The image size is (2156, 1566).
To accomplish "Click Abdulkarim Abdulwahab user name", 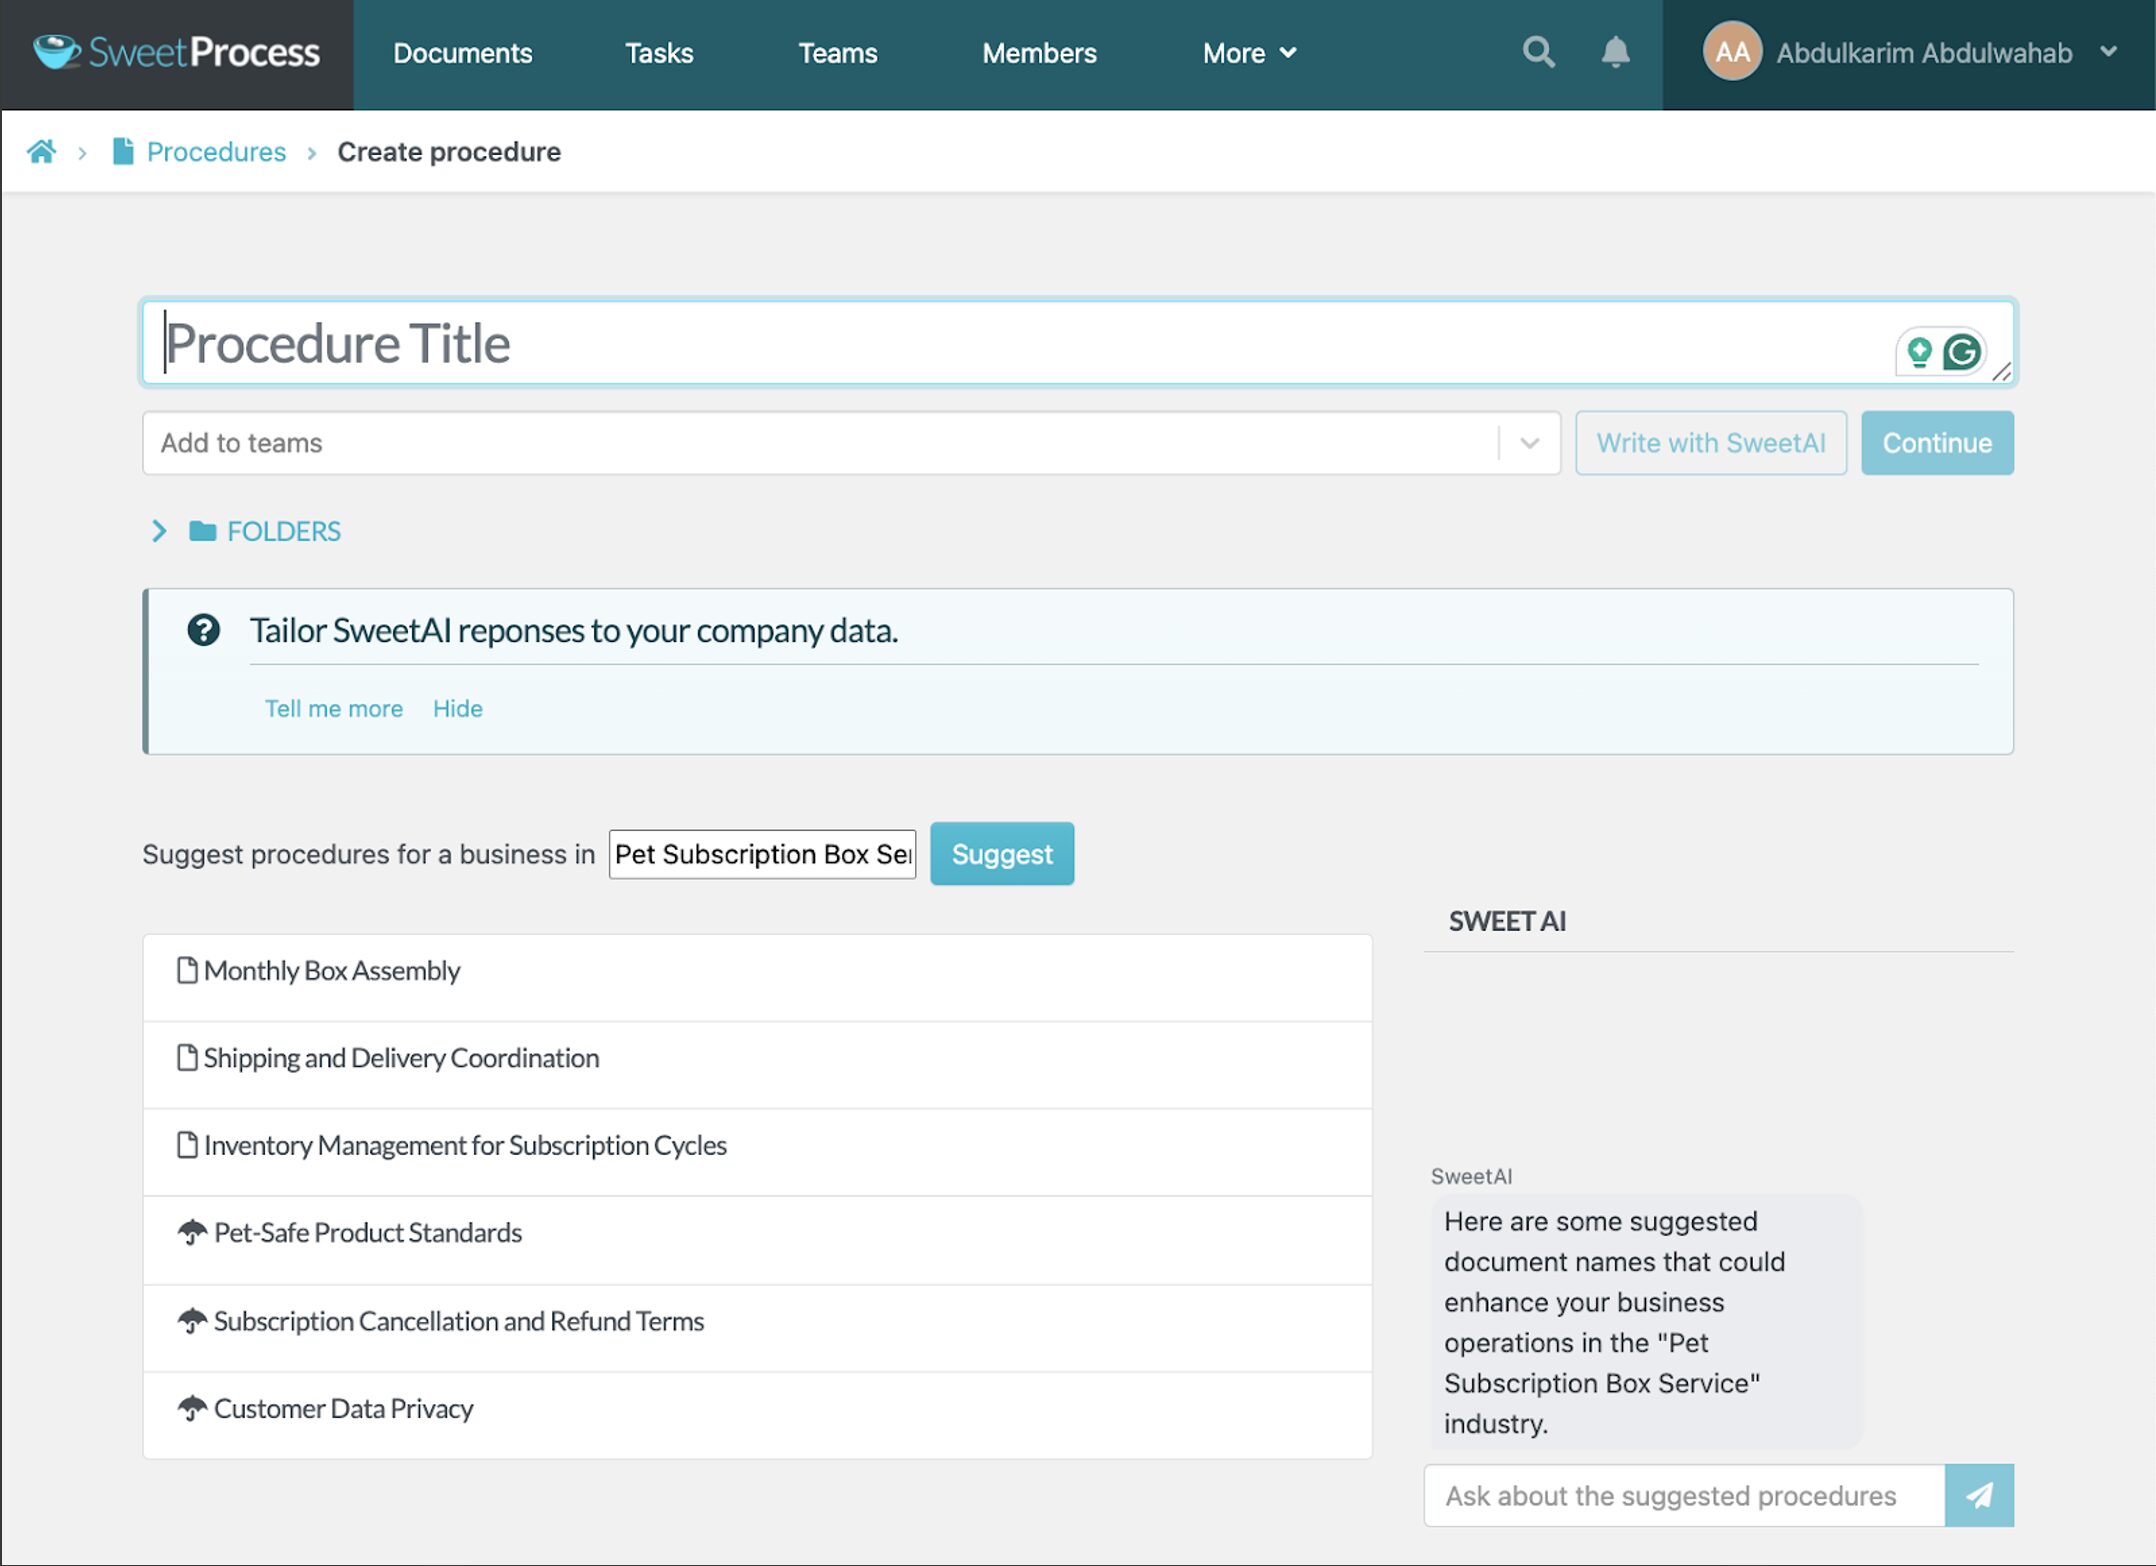I will pyautogui.click(x=1923, y=53).
